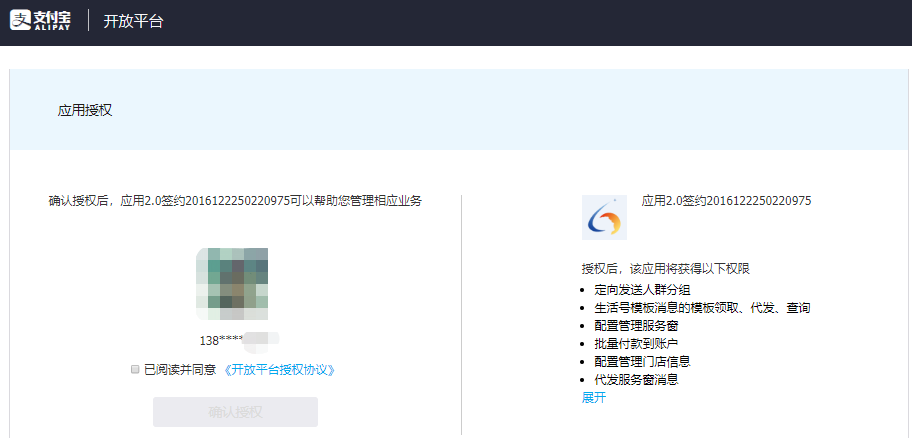This screenshot has height=438, width=912.
Task: Click the 应用授权 heading text
Action: click(x=85, y=111)
